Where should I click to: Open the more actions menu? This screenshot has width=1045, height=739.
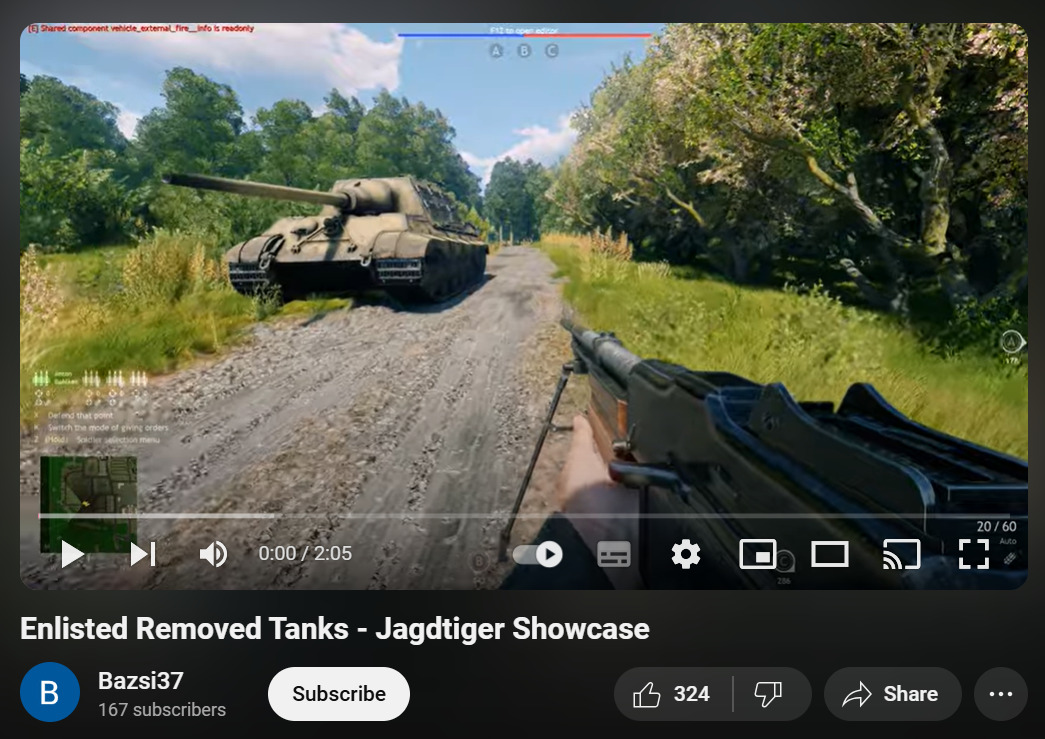[x=1000, y=694]
